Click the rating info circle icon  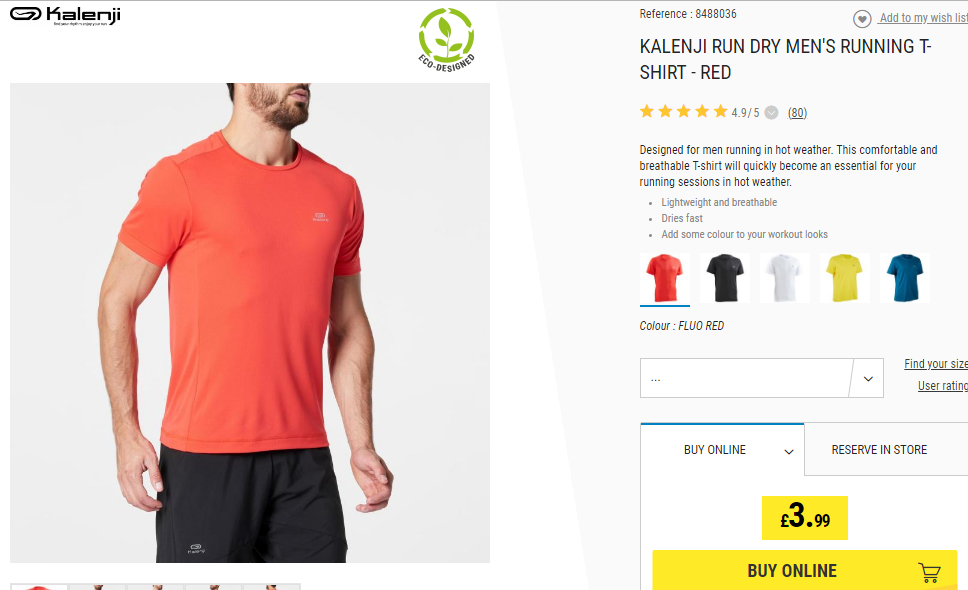[771, 112]
